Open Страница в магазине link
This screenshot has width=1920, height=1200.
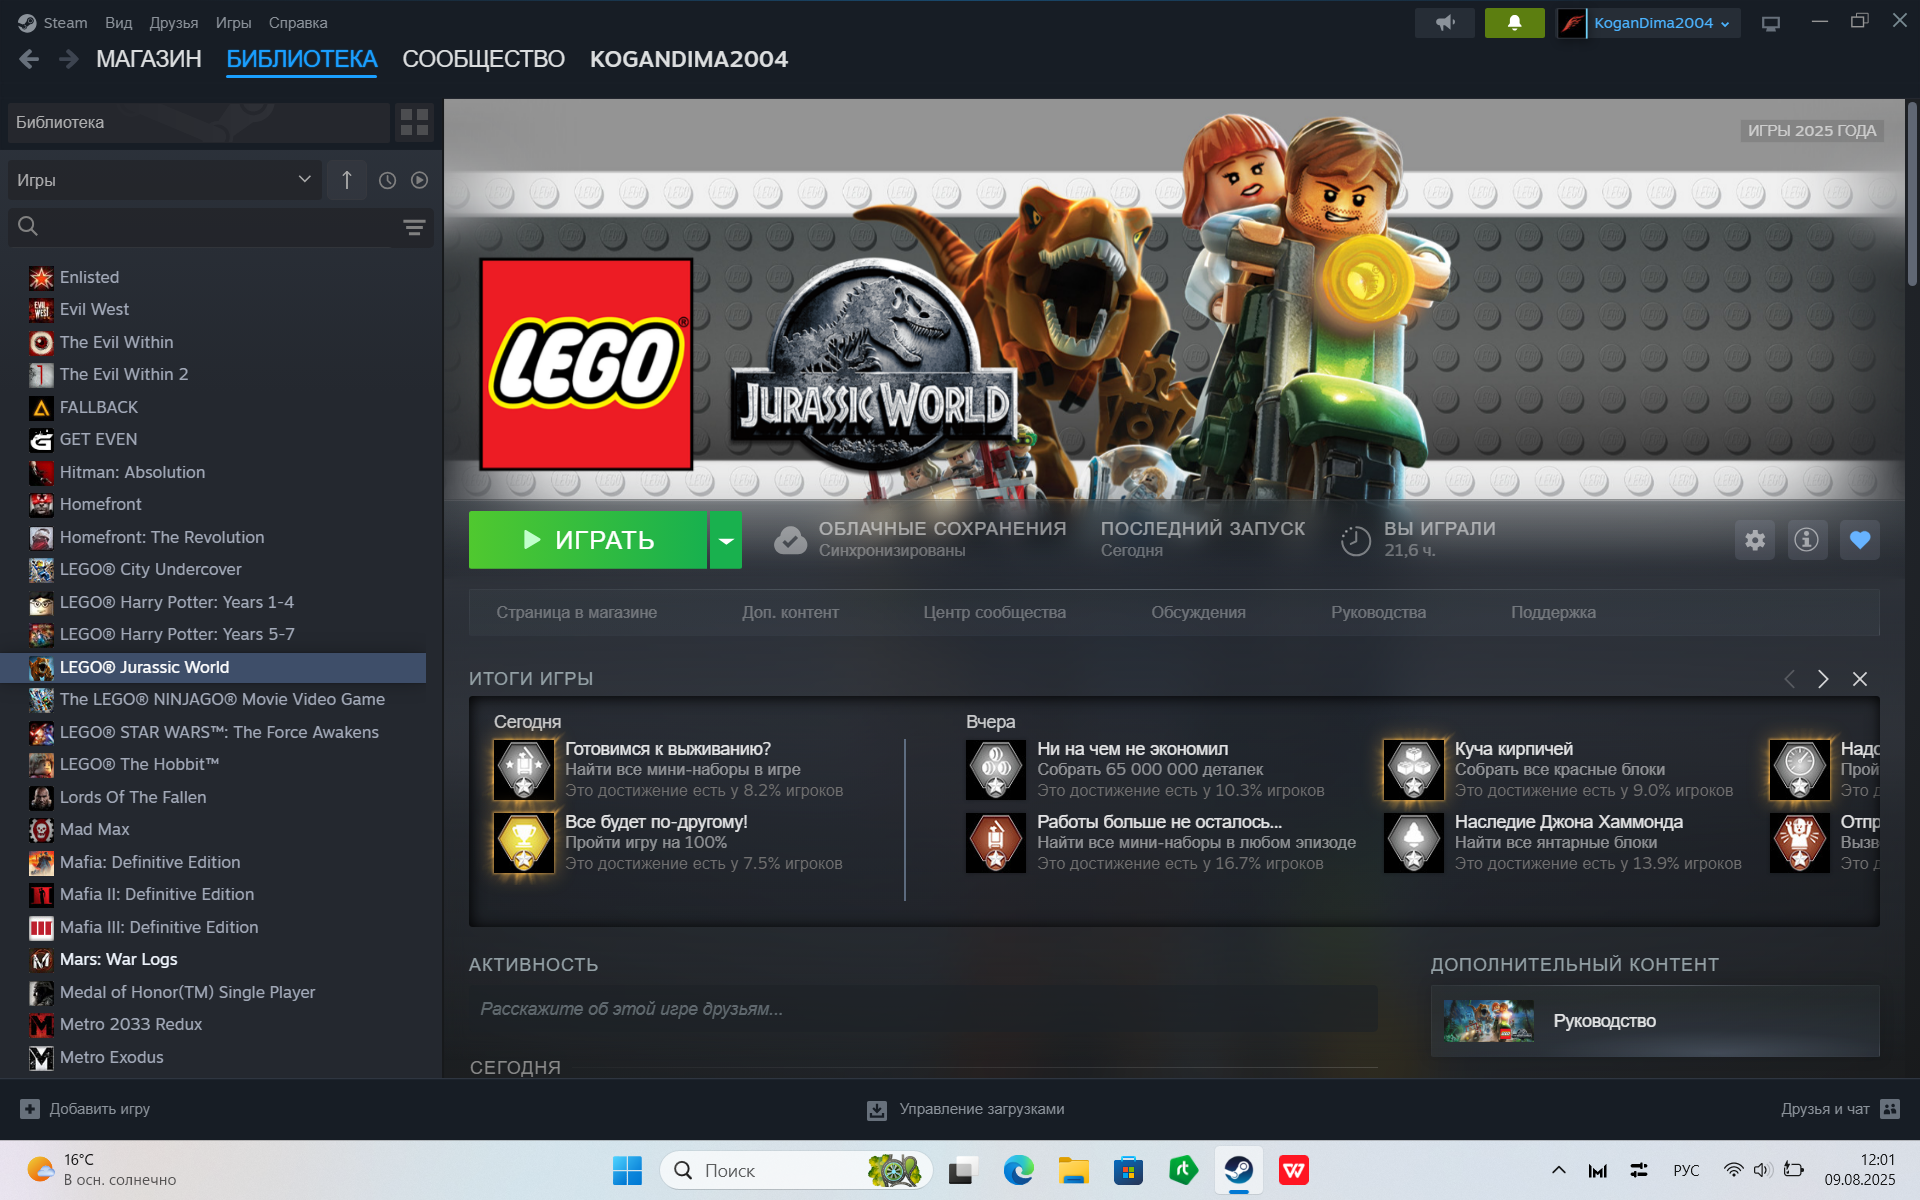point(577,613)
